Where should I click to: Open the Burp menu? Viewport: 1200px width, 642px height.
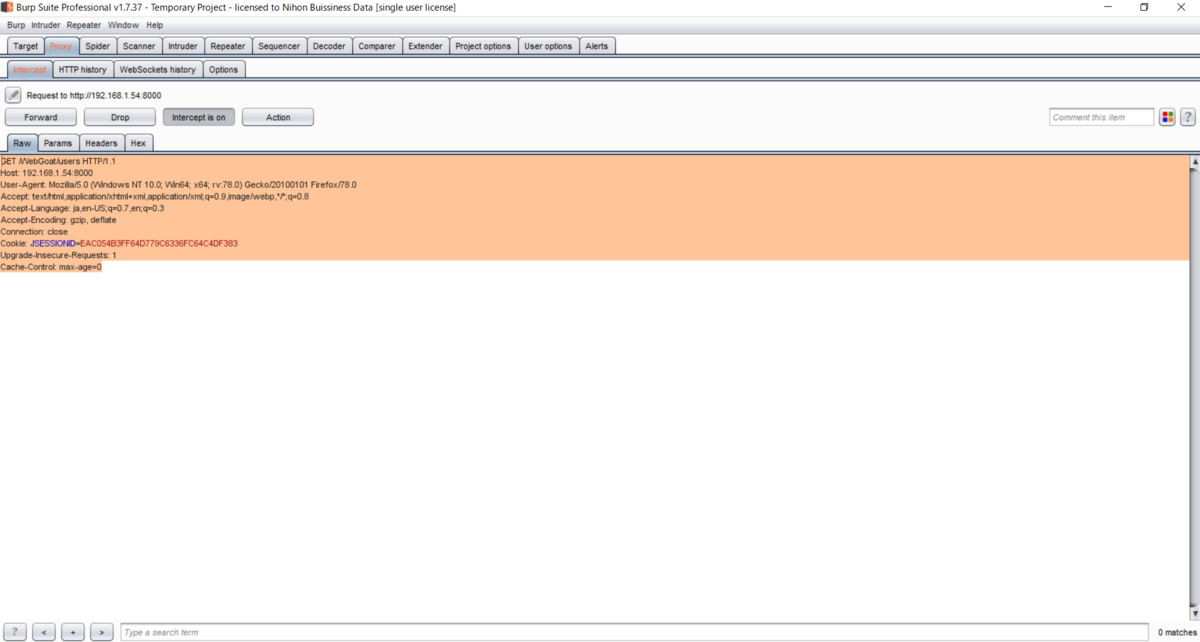tap(16, 25)
